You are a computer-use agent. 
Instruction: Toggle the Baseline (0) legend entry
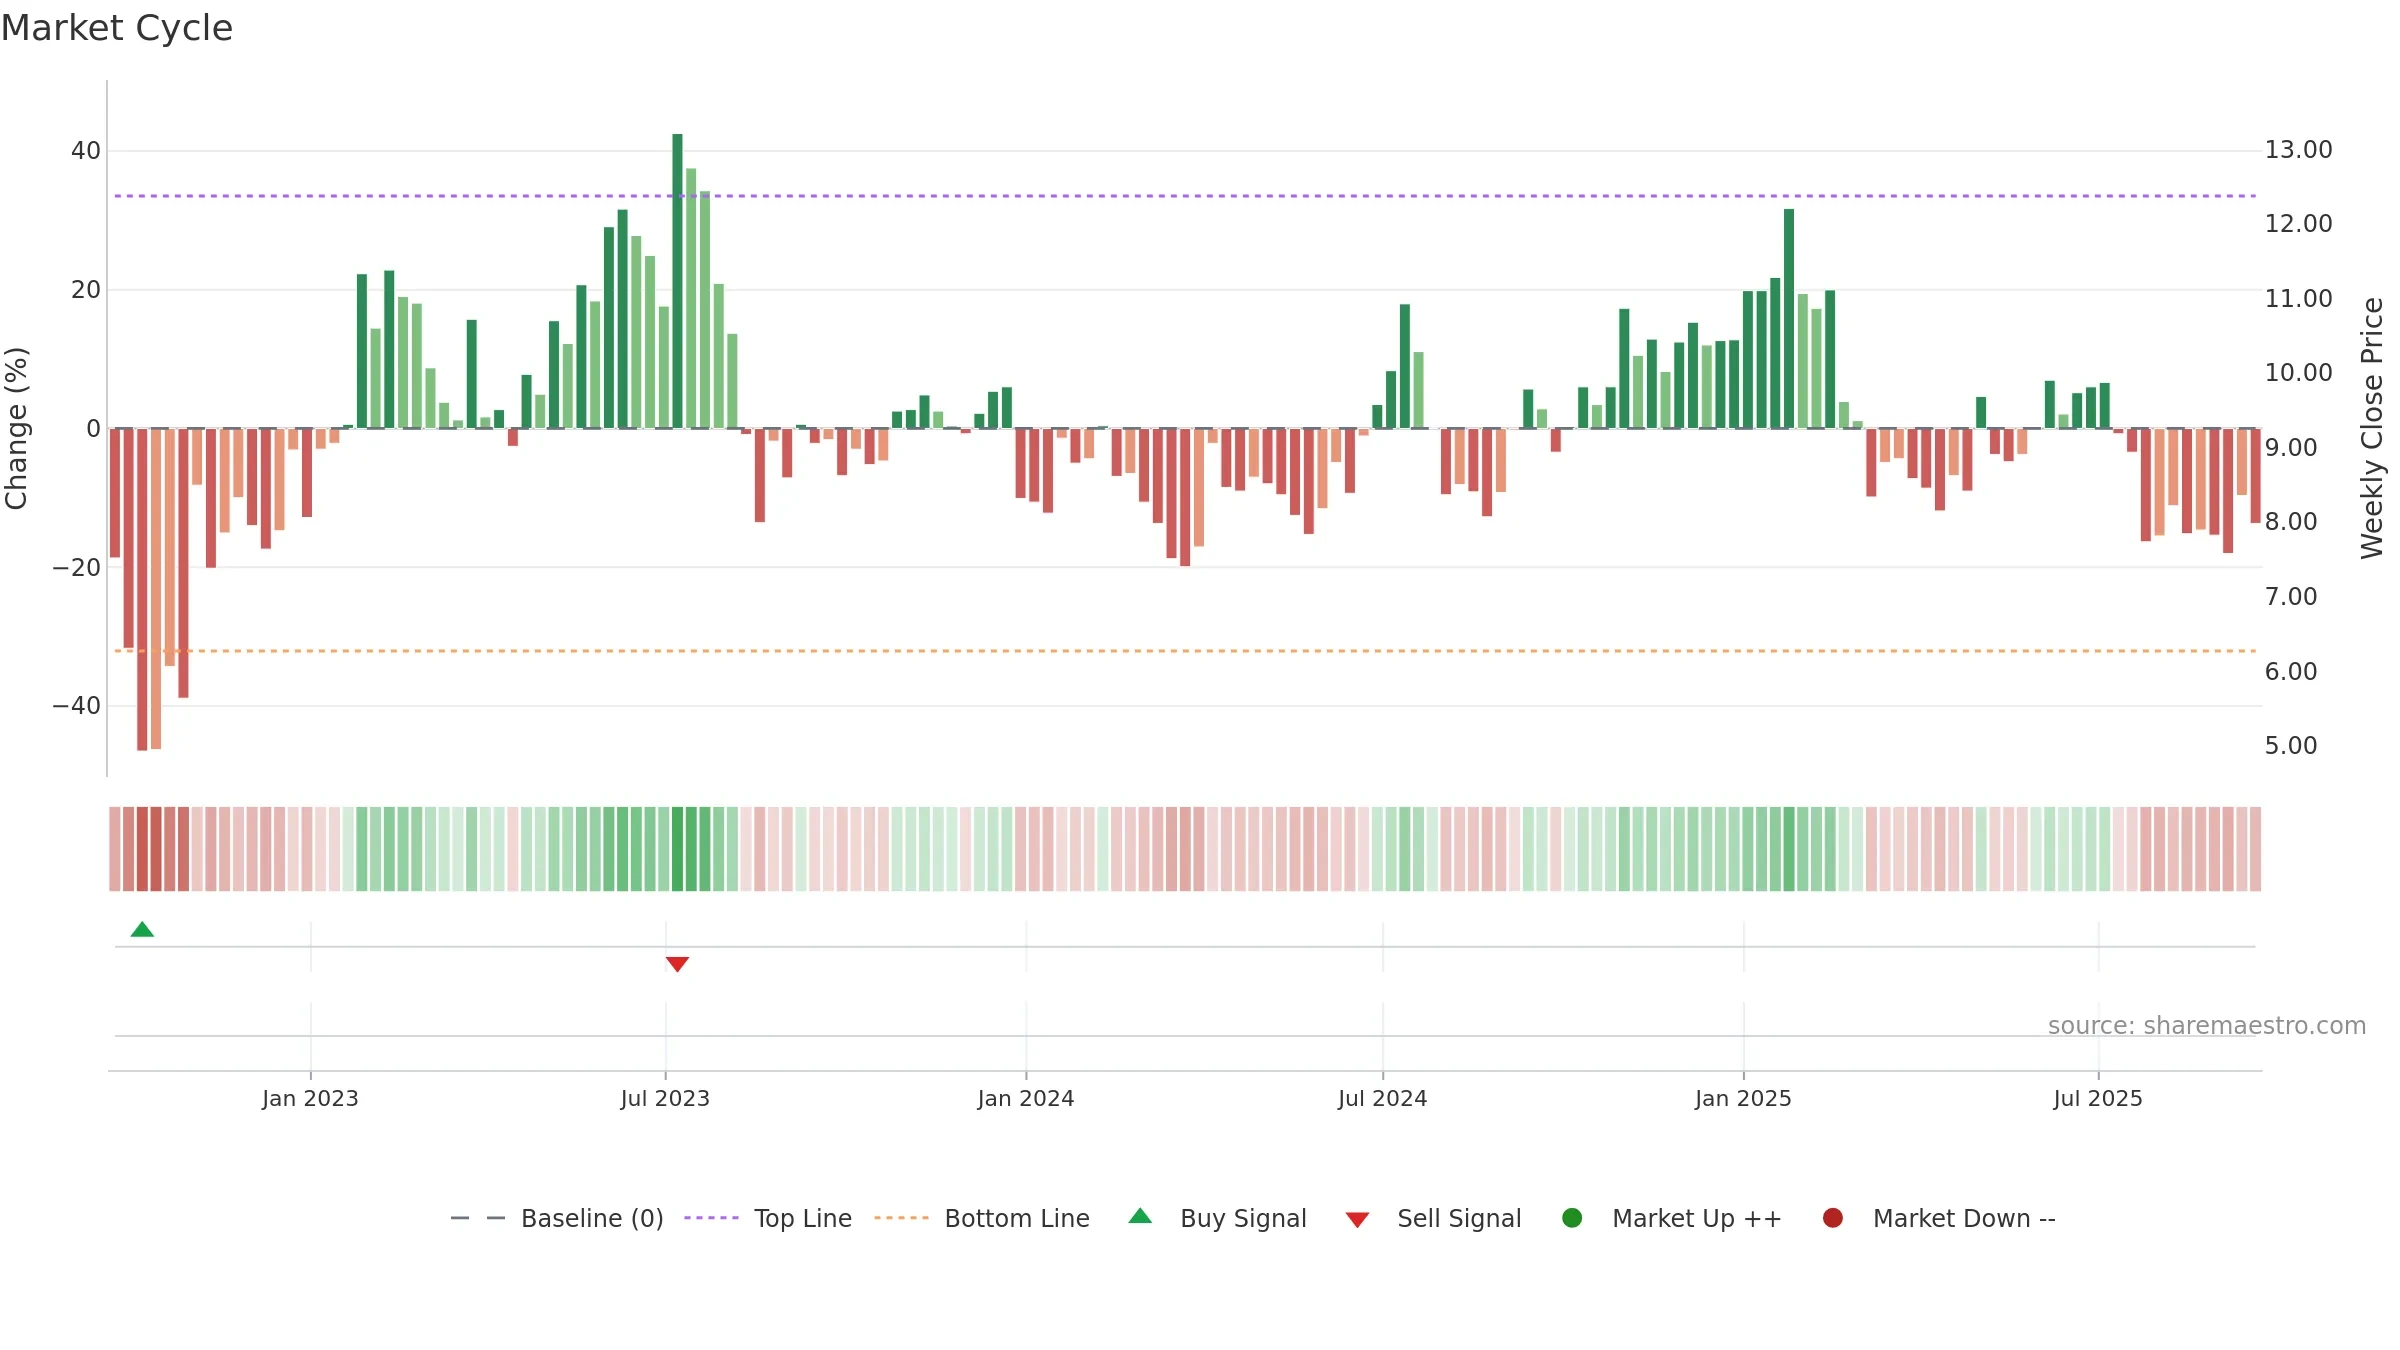(x=557, y=1218)
